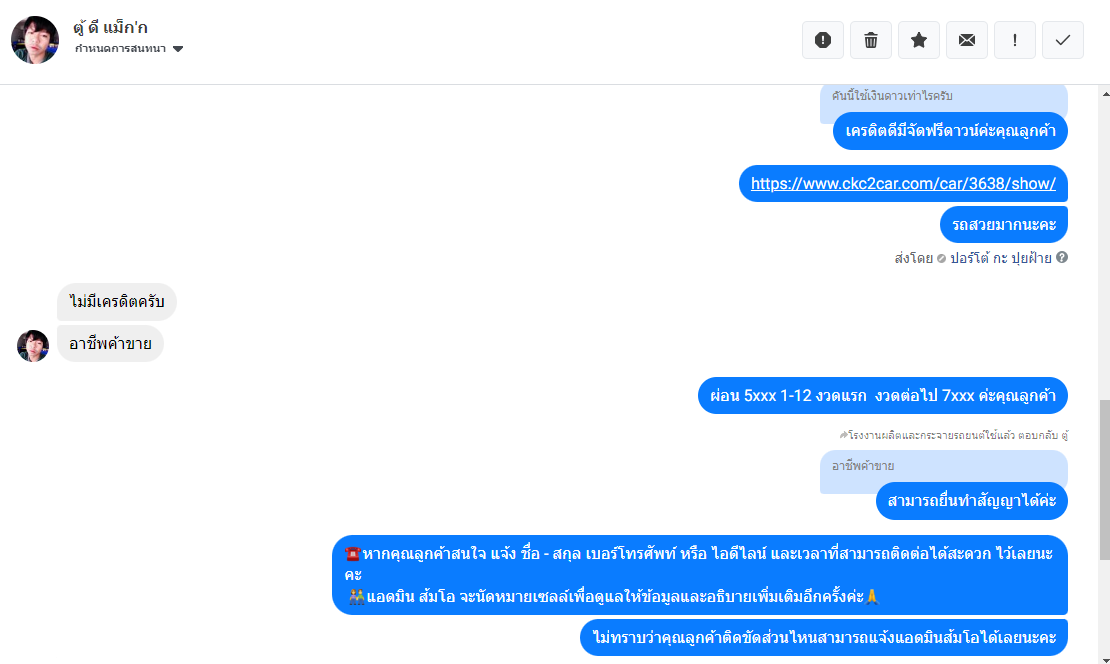Click the reply arrow icon above the quoted อาชีพค้าขาย message
The image size is (1110, 664).
[844, 436]
